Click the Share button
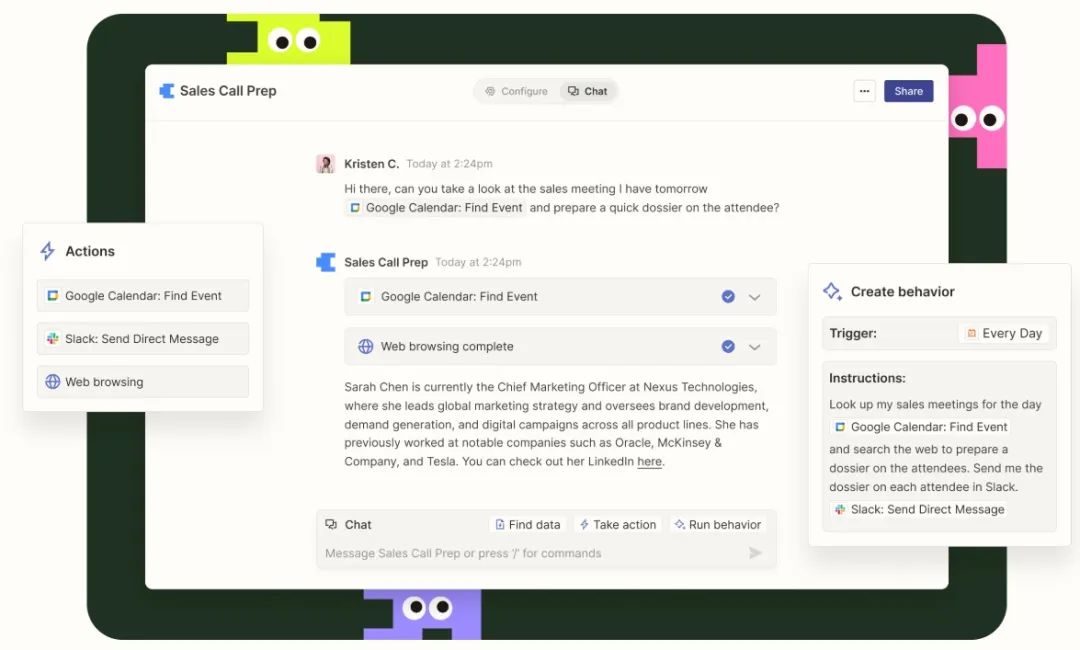The image size is (1080, 650). point(908,91)
